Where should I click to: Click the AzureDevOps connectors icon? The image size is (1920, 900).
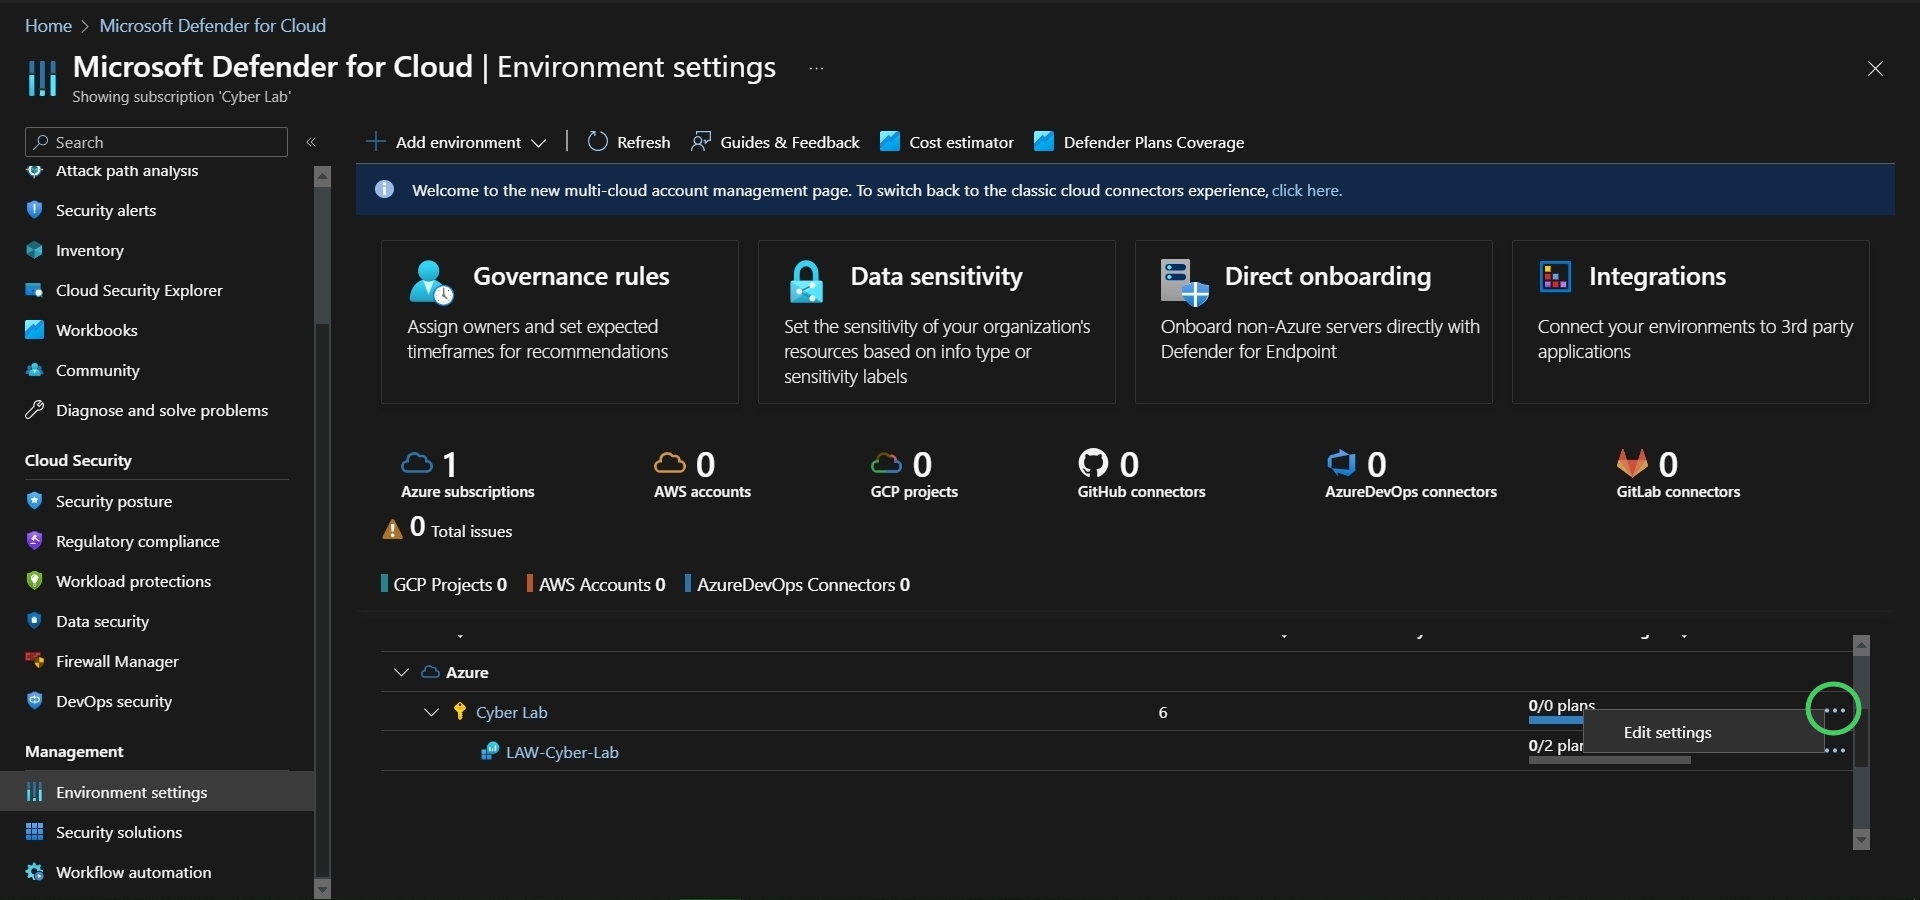tap(1341, 463)
